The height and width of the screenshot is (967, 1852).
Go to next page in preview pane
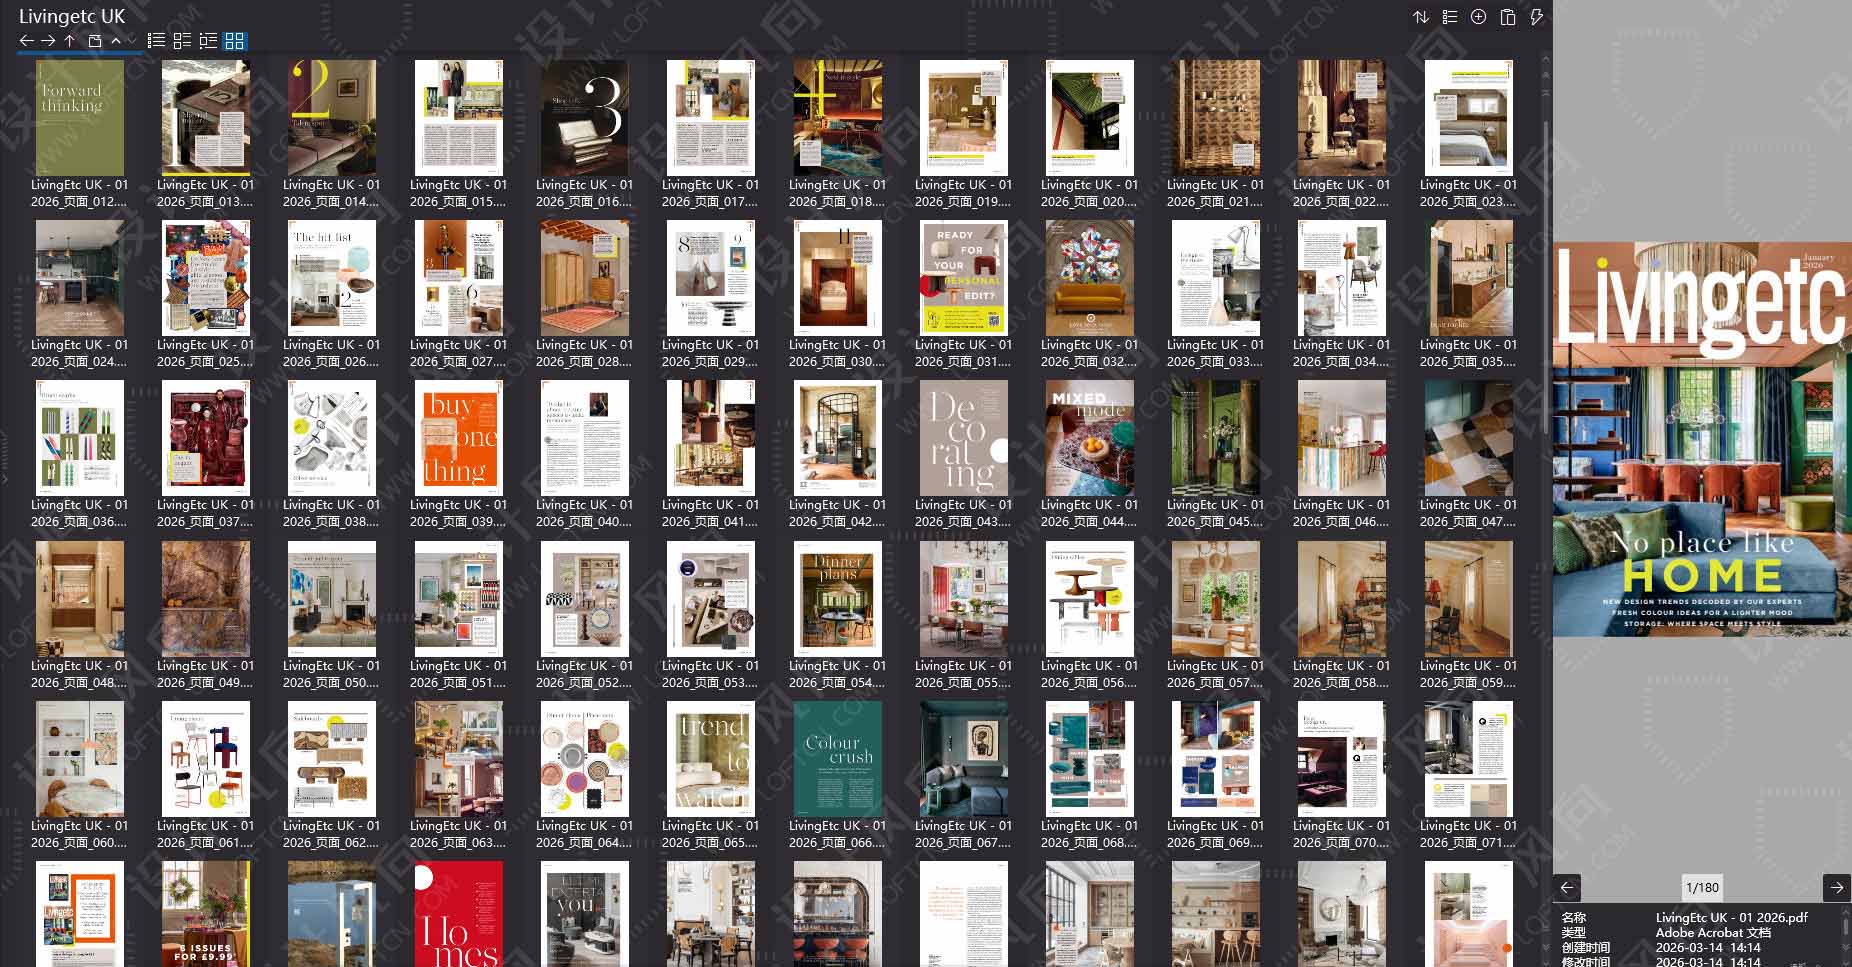point(1836,887)
